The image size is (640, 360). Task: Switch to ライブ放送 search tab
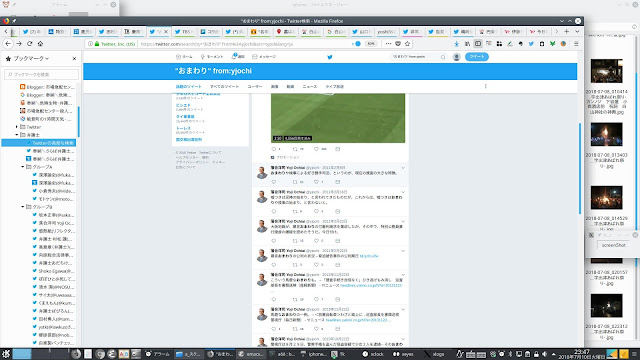point(335,87)
